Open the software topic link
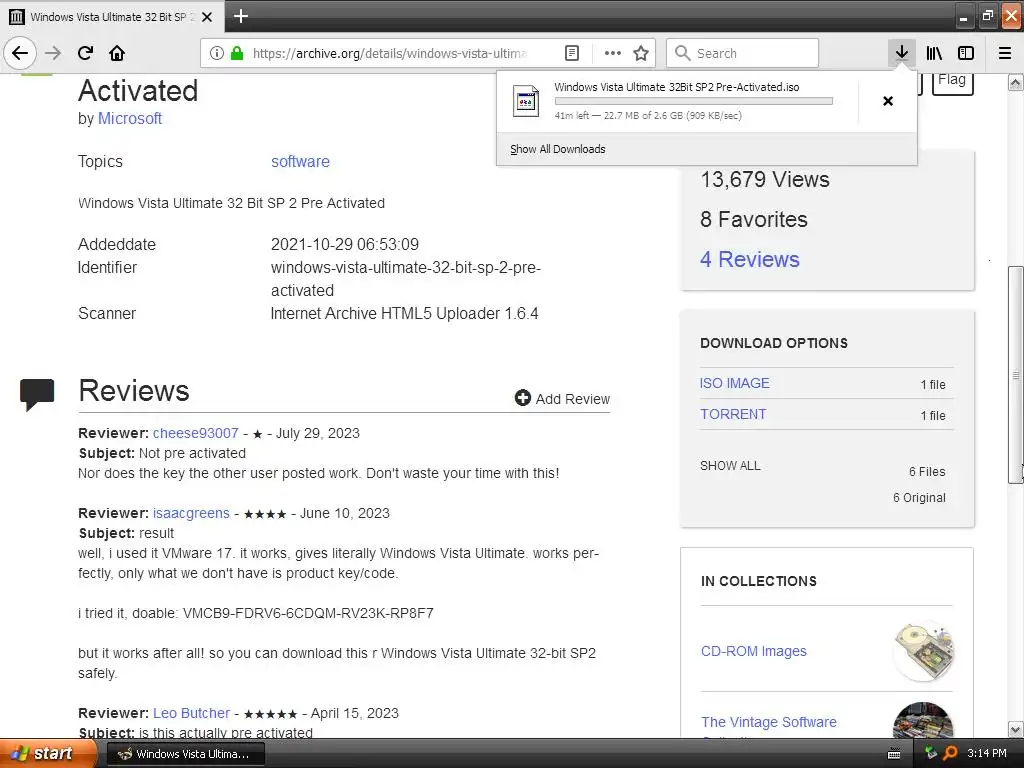 click(300, 161)
